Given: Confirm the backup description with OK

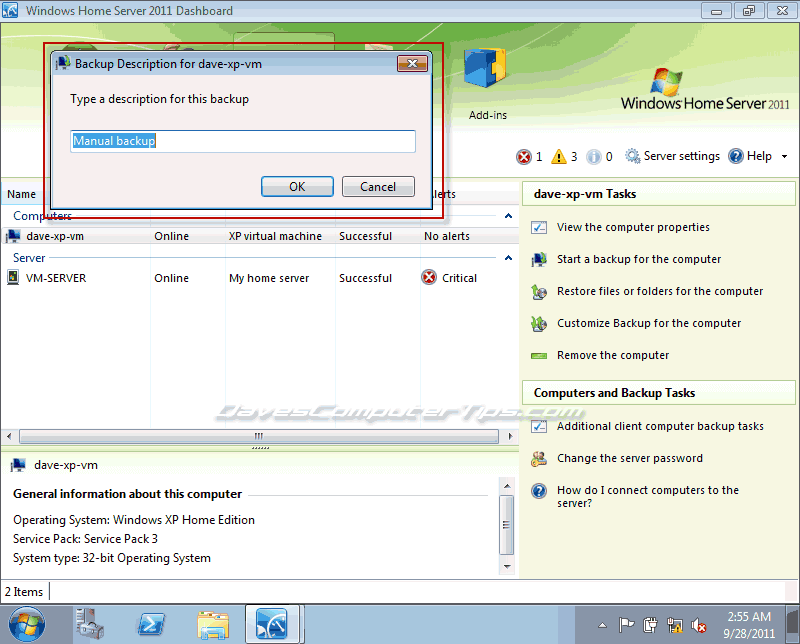Looking at the screenshot, I should (297, 187).
